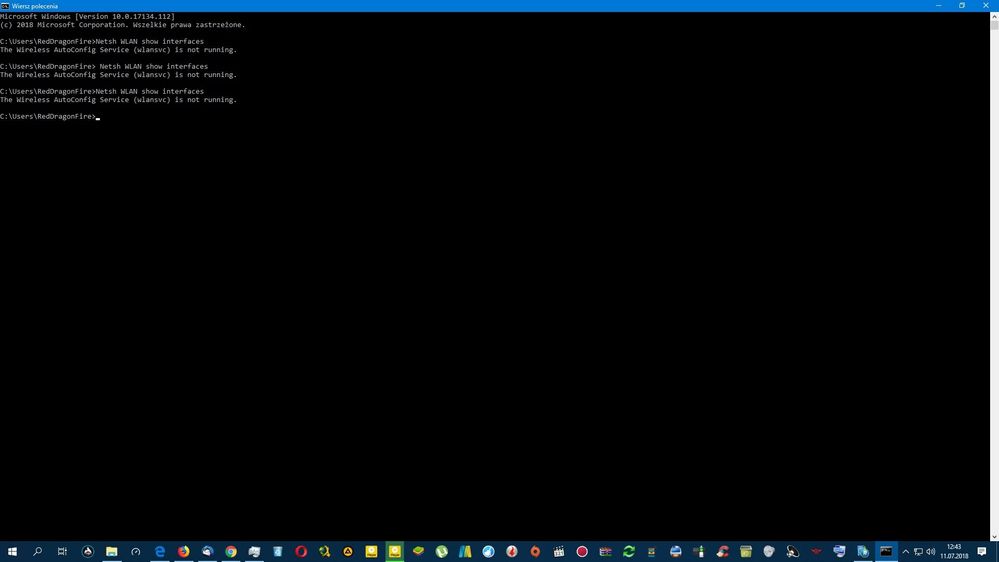Launch the colorful books library icon

tap(465, 551)
